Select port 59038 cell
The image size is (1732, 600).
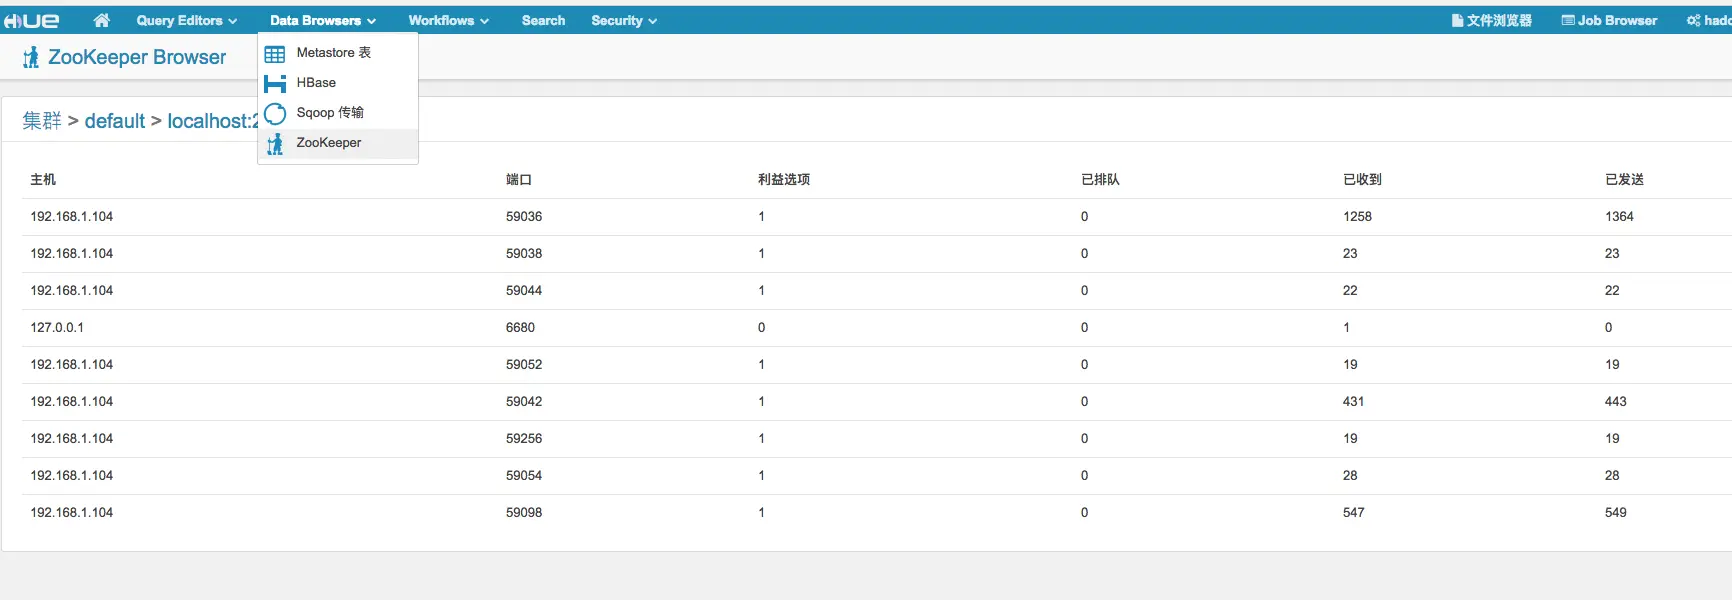[524, 254]
